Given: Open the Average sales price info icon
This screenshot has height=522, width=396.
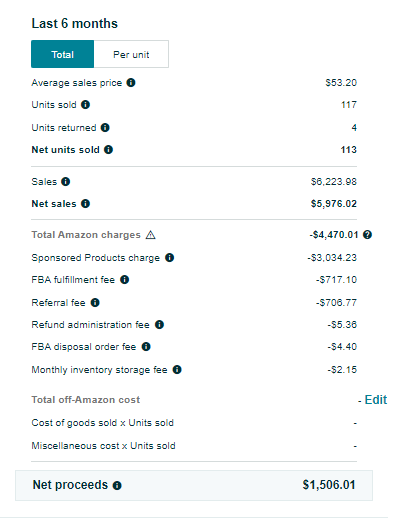Looking at the screenshot, I should [x=131, y=82].
